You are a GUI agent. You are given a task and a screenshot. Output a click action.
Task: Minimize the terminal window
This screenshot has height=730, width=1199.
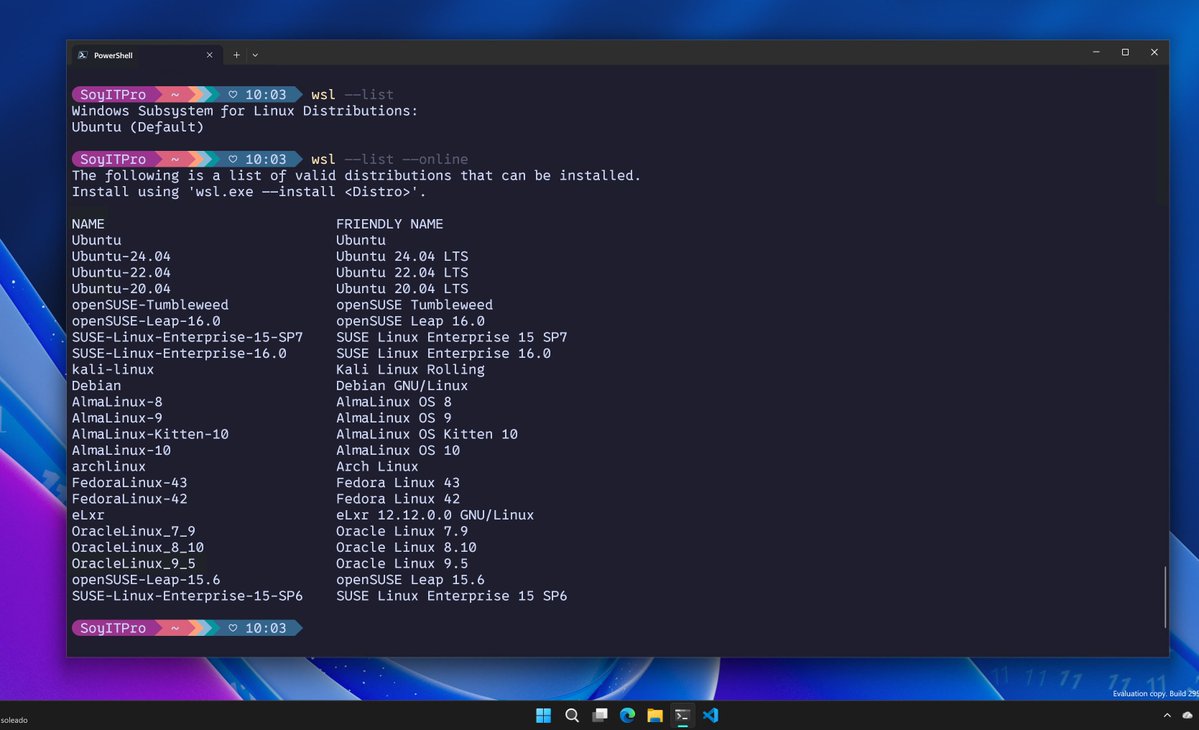[x=1096, y=52]
